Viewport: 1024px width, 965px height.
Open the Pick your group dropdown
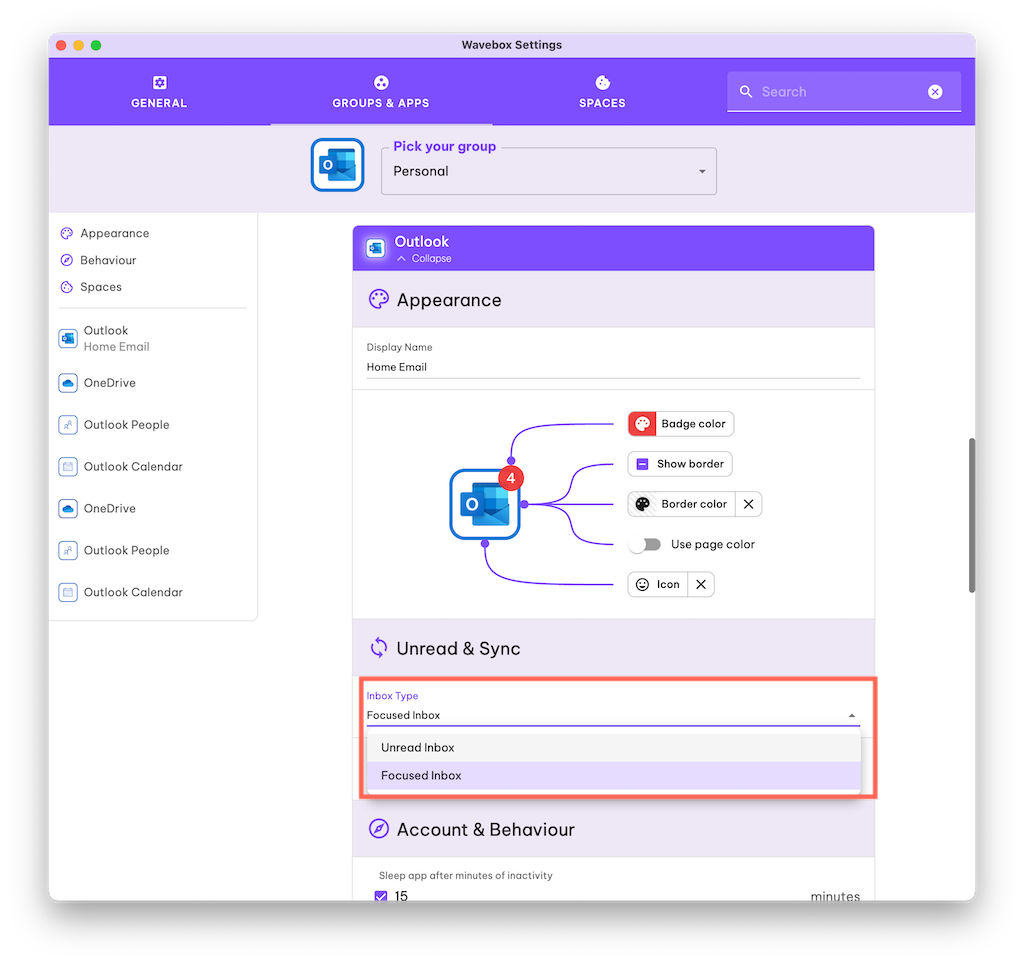coord(549,171)
